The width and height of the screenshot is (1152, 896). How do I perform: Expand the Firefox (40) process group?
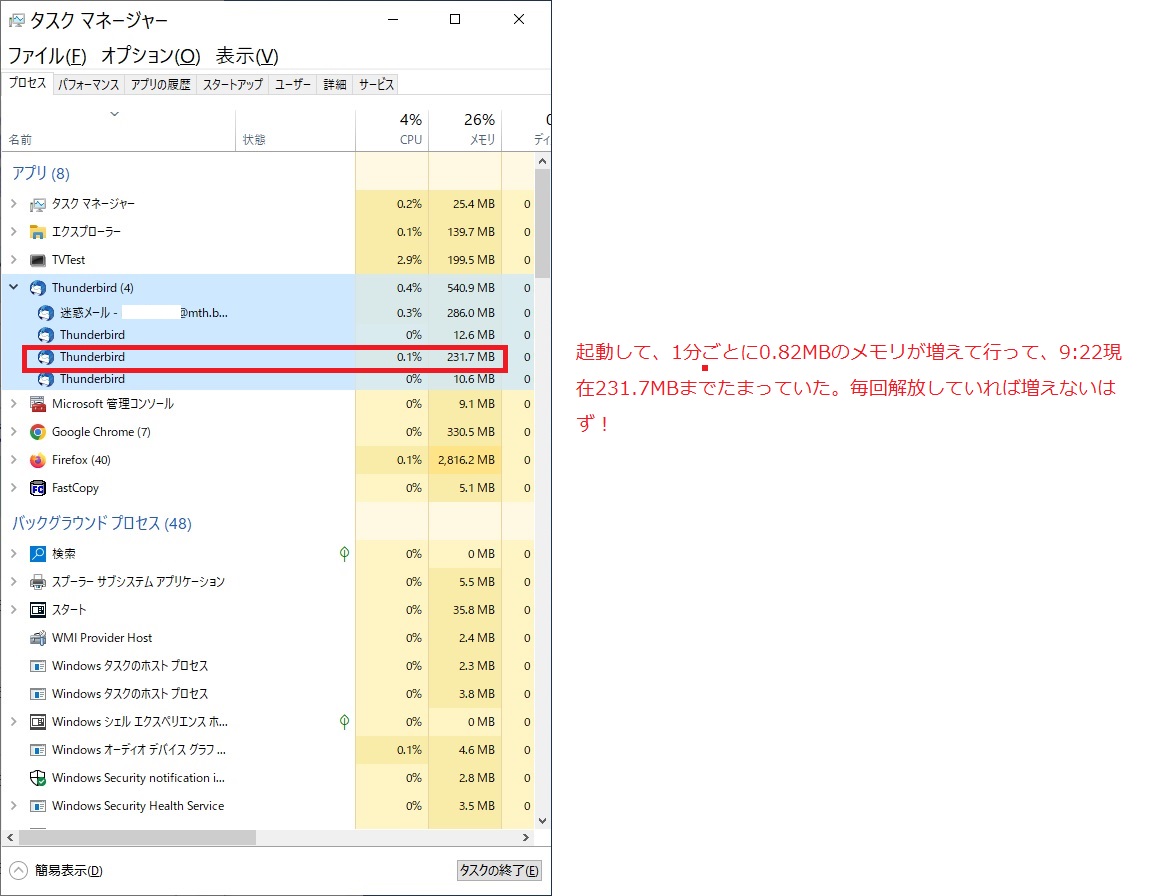pyautogui.click(x=13, y=460)
